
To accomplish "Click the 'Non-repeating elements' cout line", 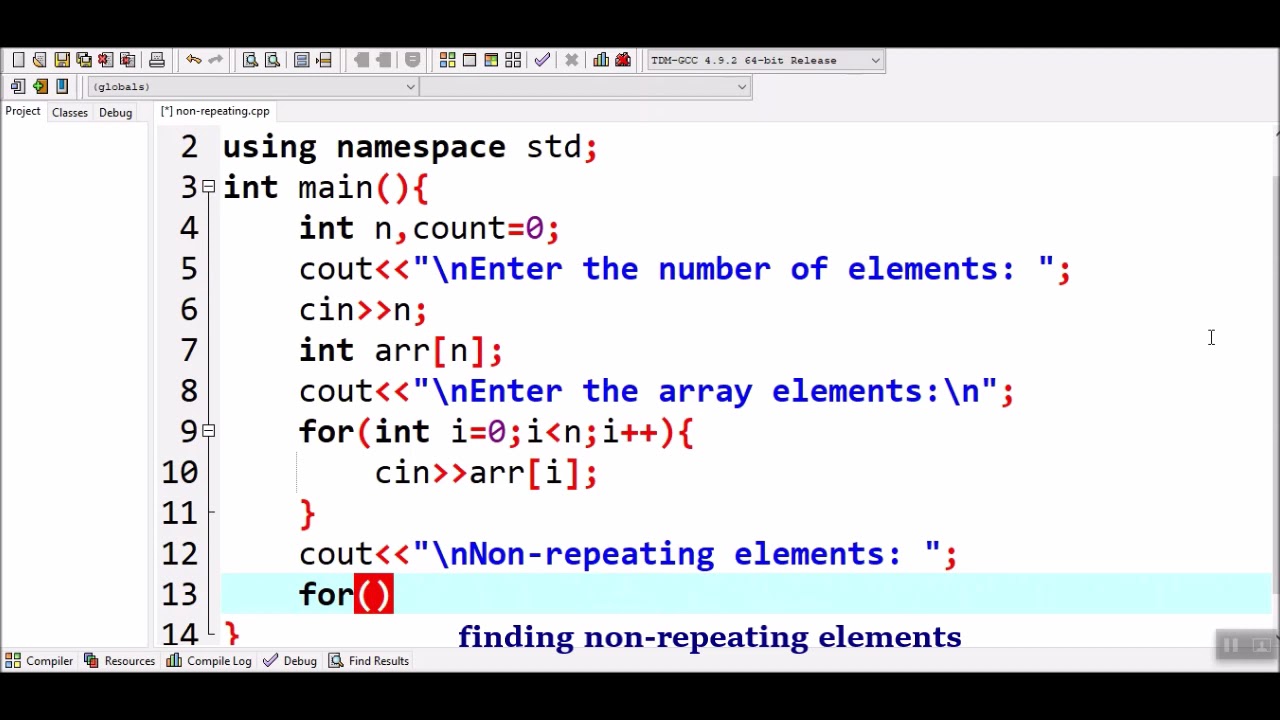I will coord(628,554).
